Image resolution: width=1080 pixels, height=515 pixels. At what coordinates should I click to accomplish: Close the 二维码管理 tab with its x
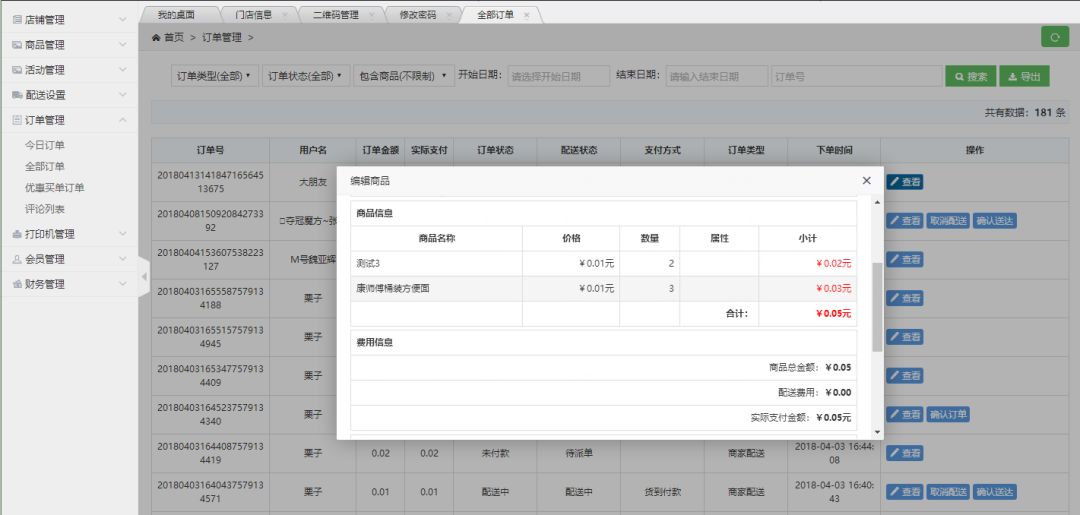[371, 15]
